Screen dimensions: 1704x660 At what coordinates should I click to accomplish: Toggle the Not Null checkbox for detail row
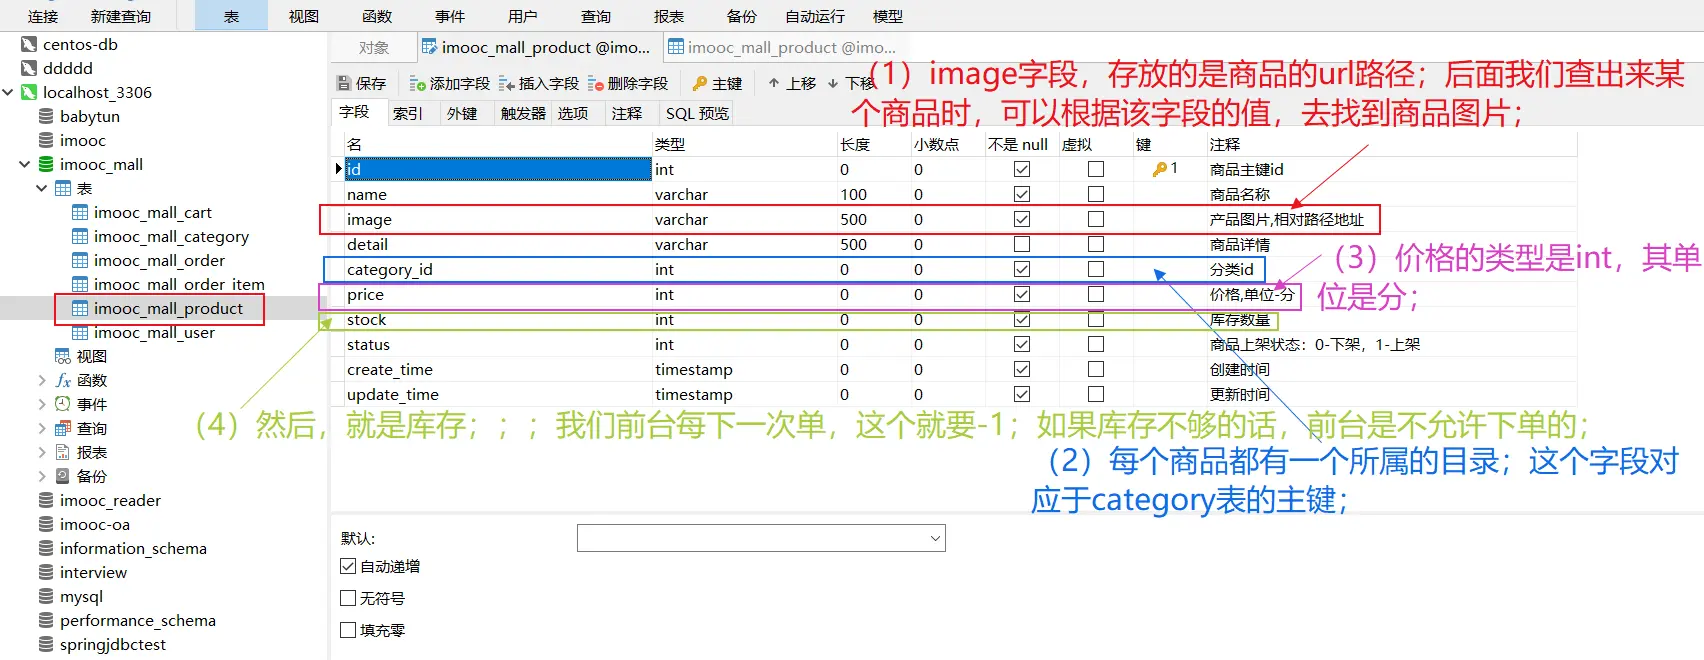coord(1022,244)
